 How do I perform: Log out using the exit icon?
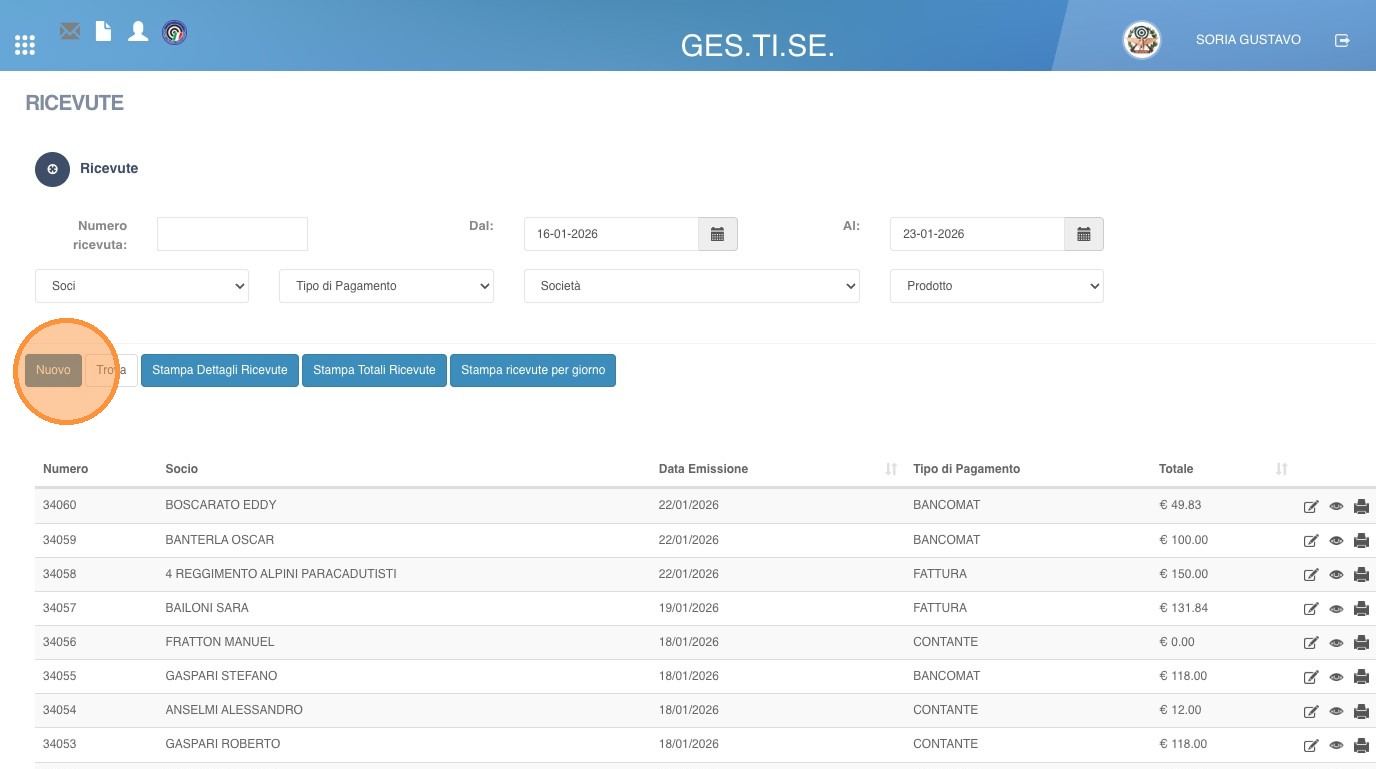point(1342,40)
